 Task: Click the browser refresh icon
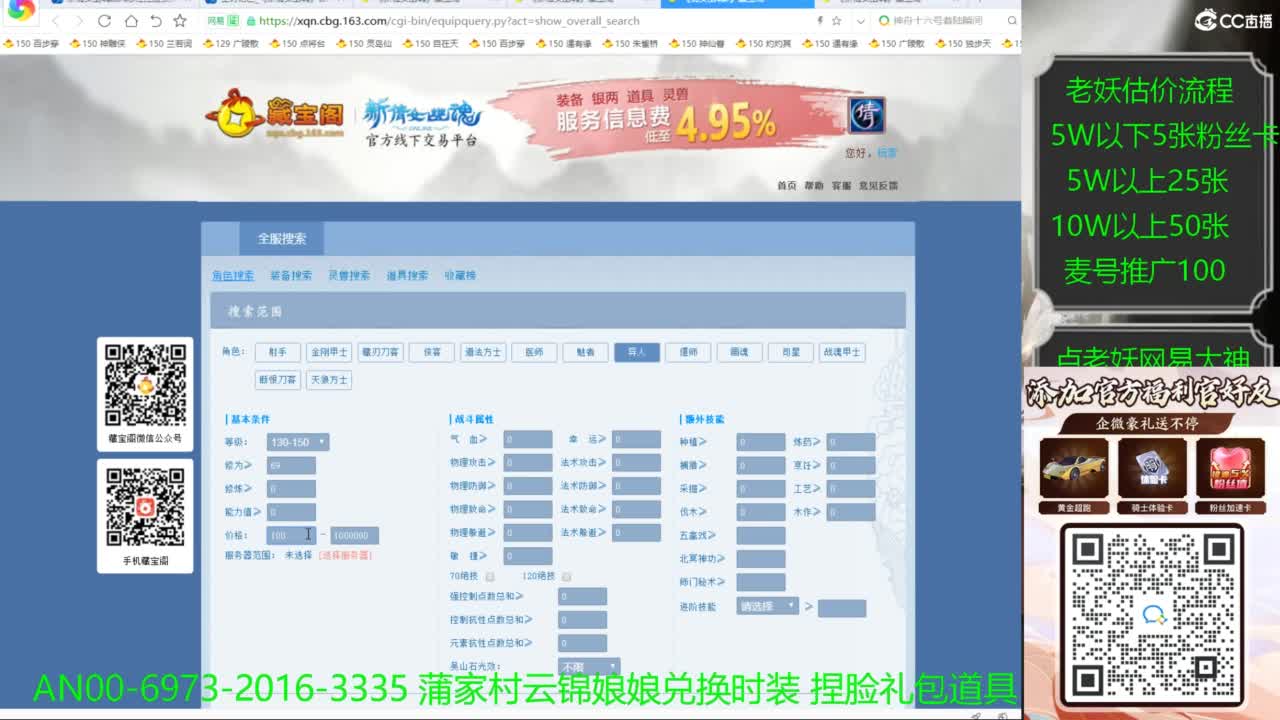105,20
